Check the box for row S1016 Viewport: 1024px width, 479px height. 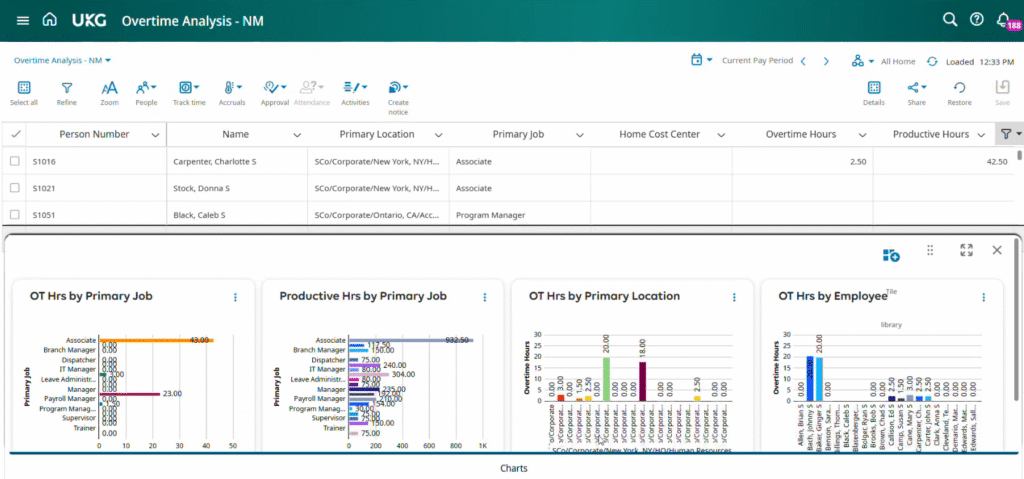(15, 161)
